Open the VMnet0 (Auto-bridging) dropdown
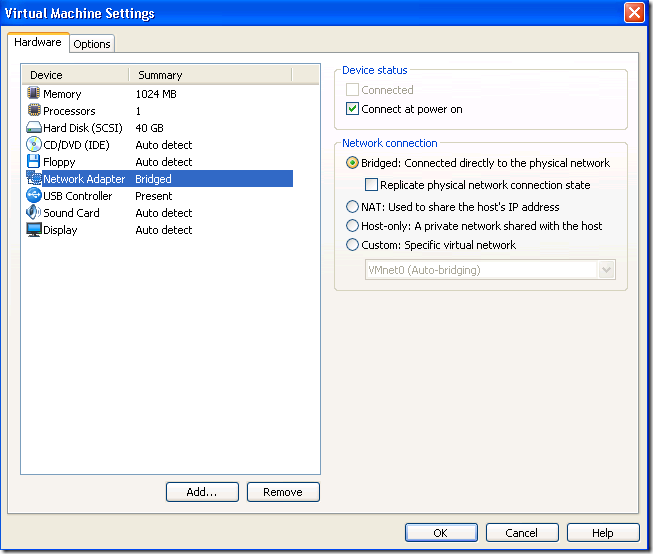 tap(606, 270)
